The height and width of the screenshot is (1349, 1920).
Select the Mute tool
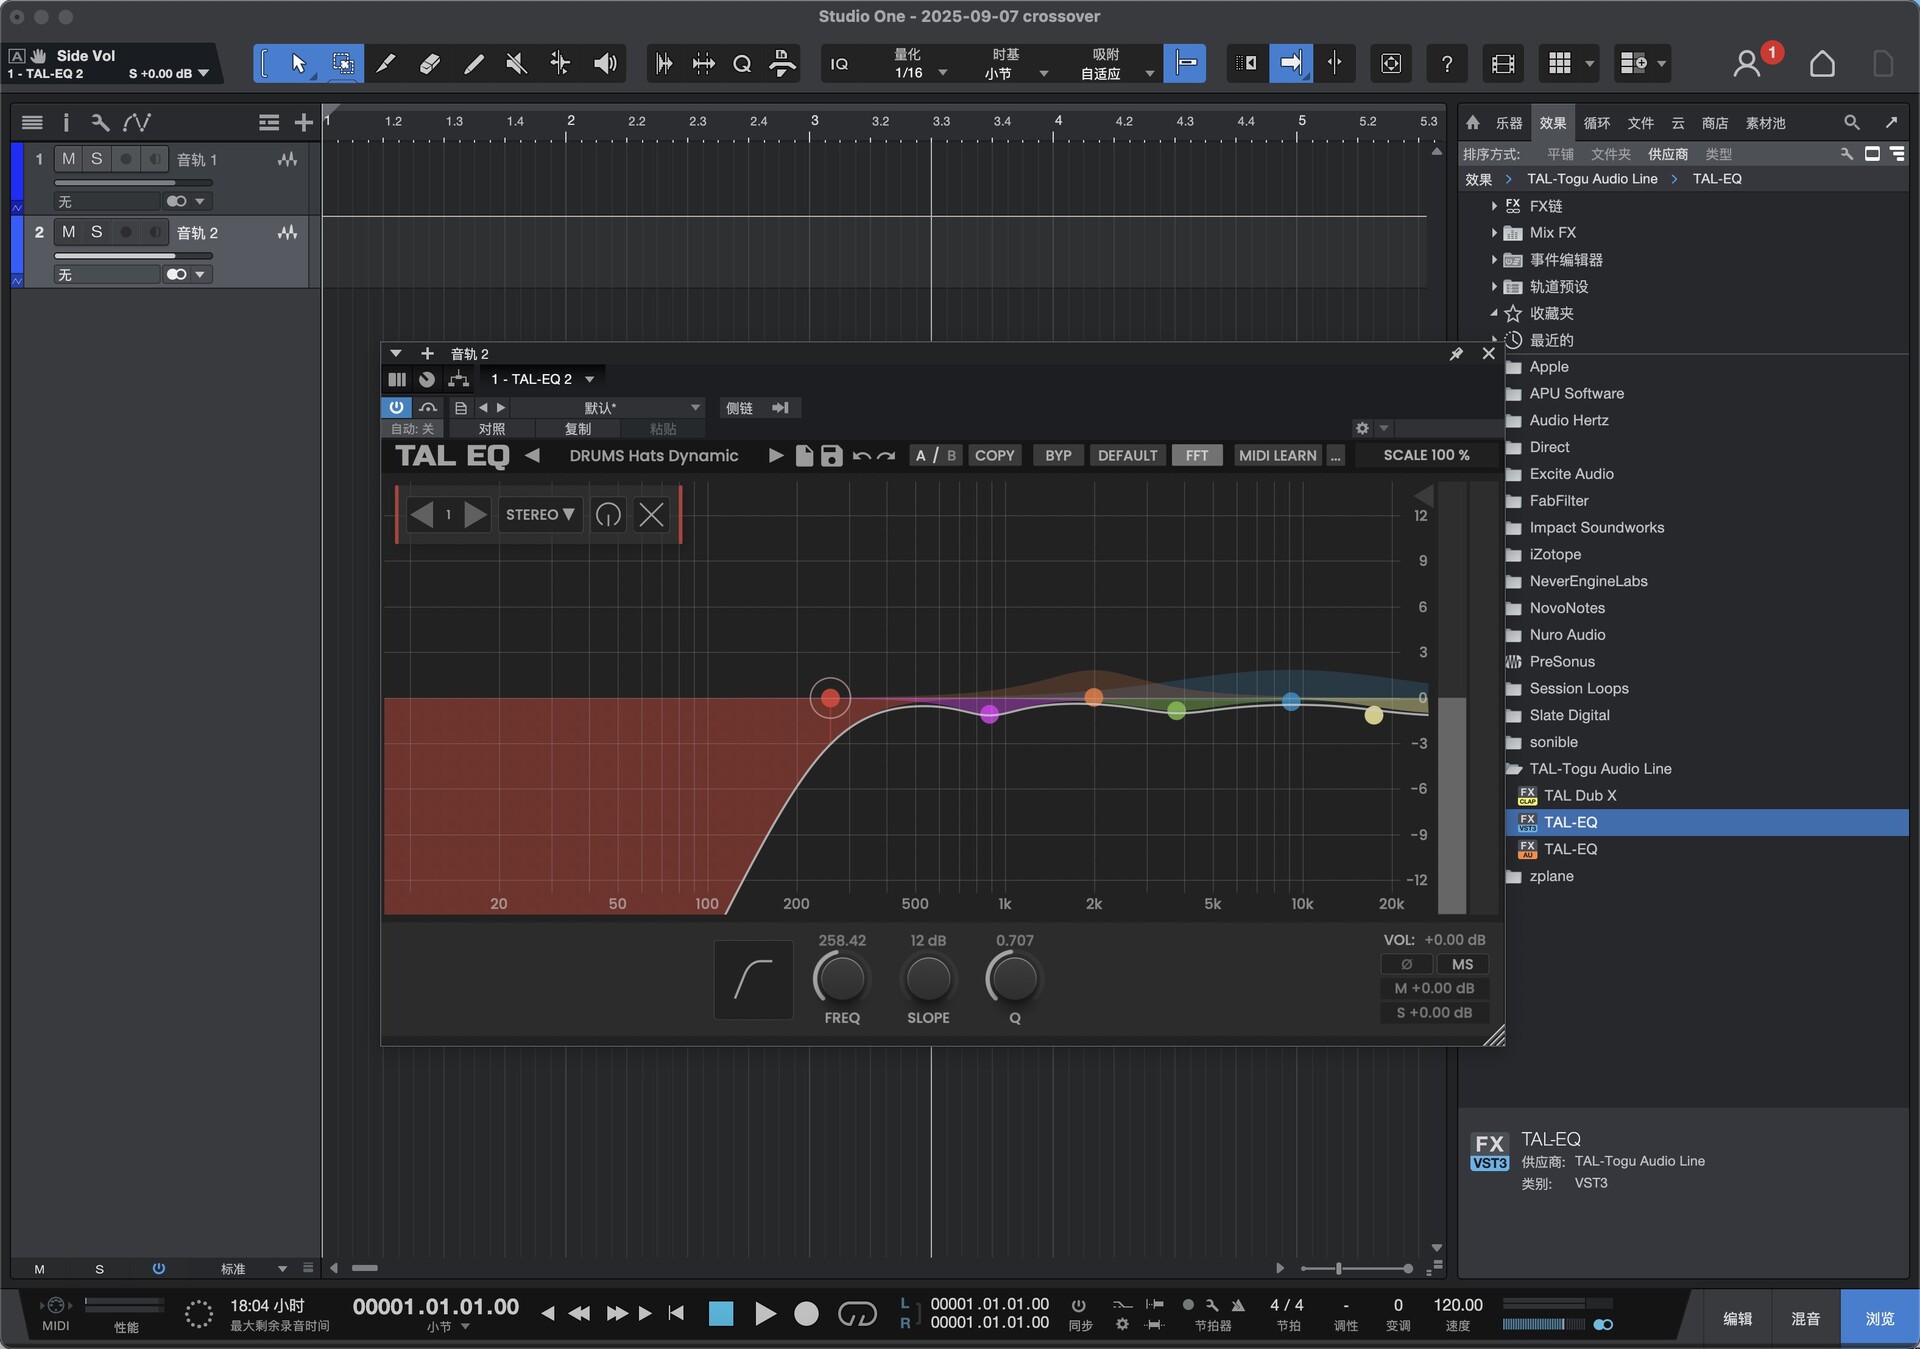tap(516, 64)
